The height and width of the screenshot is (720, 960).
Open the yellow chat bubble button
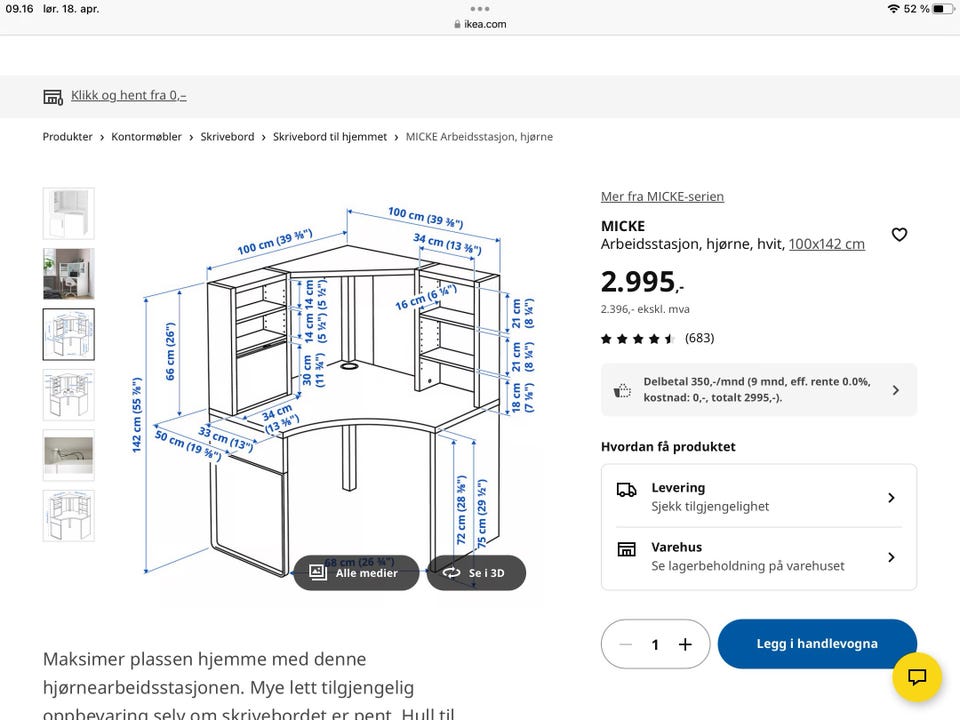click(x=917, y=677)
